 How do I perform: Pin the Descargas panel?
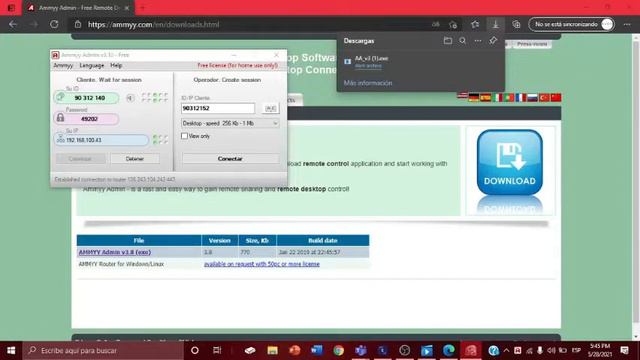[493, 40]
